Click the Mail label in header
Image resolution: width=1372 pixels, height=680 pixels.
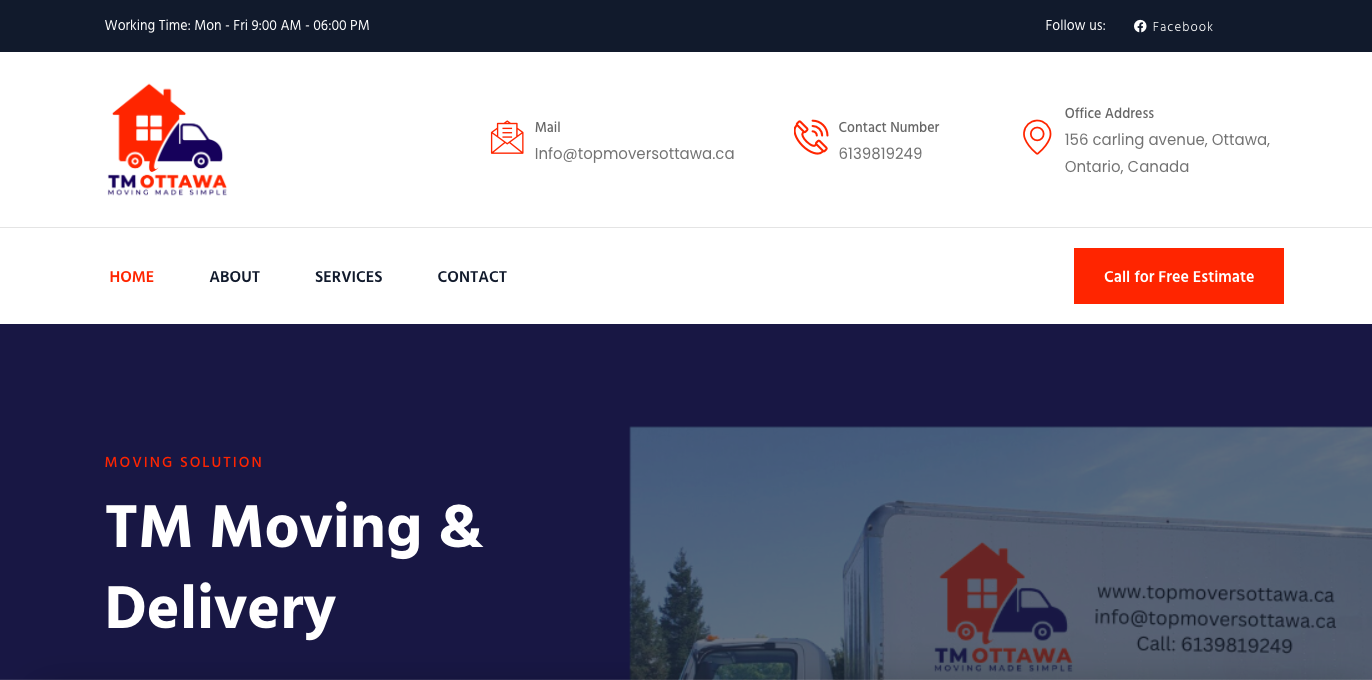click(548, 127)
